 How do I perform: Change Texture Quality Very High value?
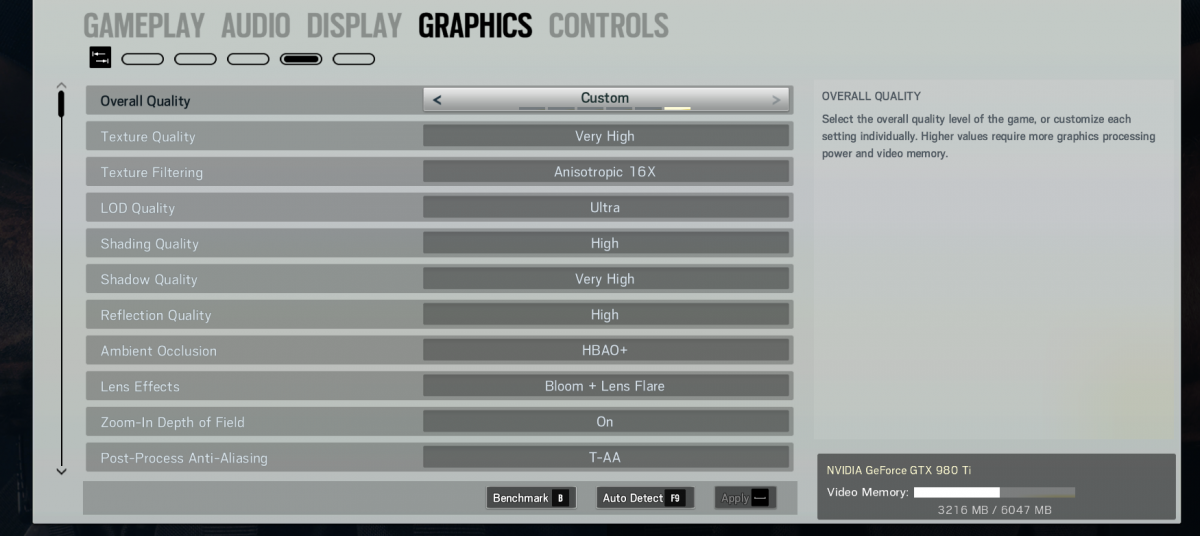pyautogui.click(x=605, y=136)
